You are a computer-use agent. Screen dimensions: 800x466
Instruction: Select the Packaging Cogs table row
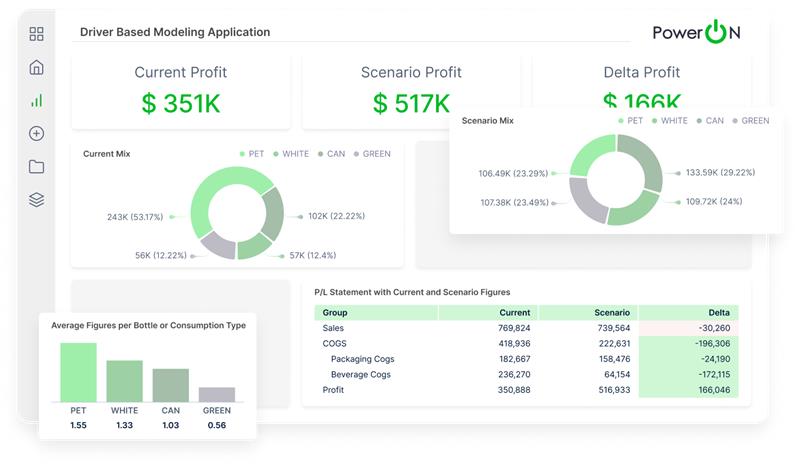pyautogui.click(x=361, y=359)
